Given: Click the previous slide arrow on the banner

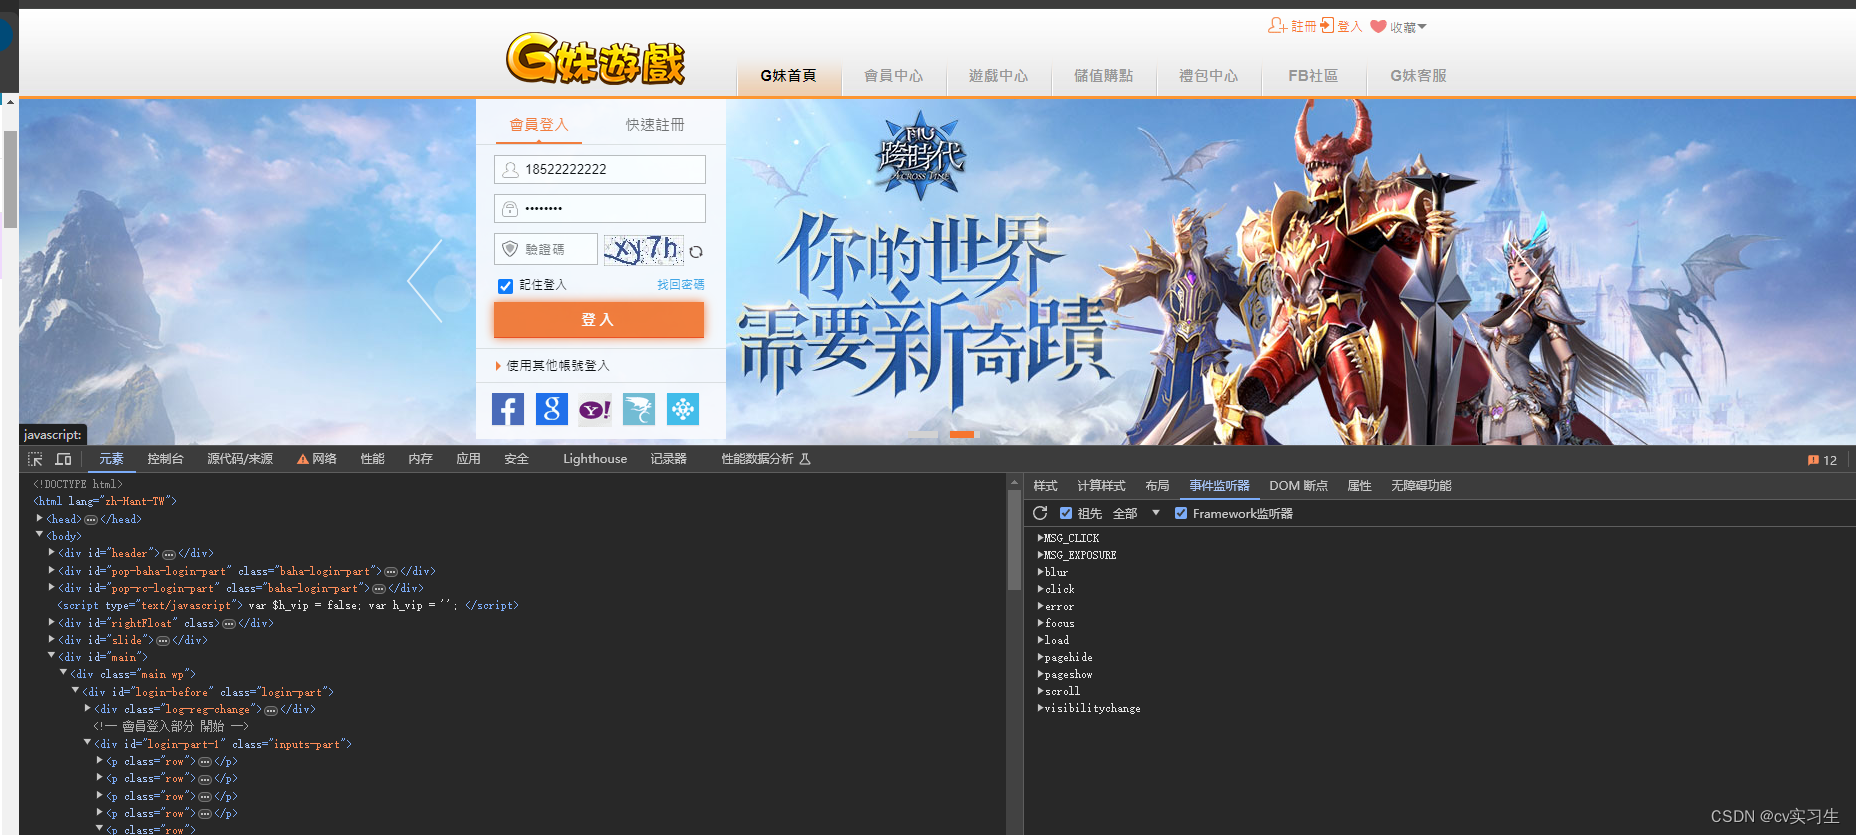Looking at the screenshot, I should tap(425, 281).
